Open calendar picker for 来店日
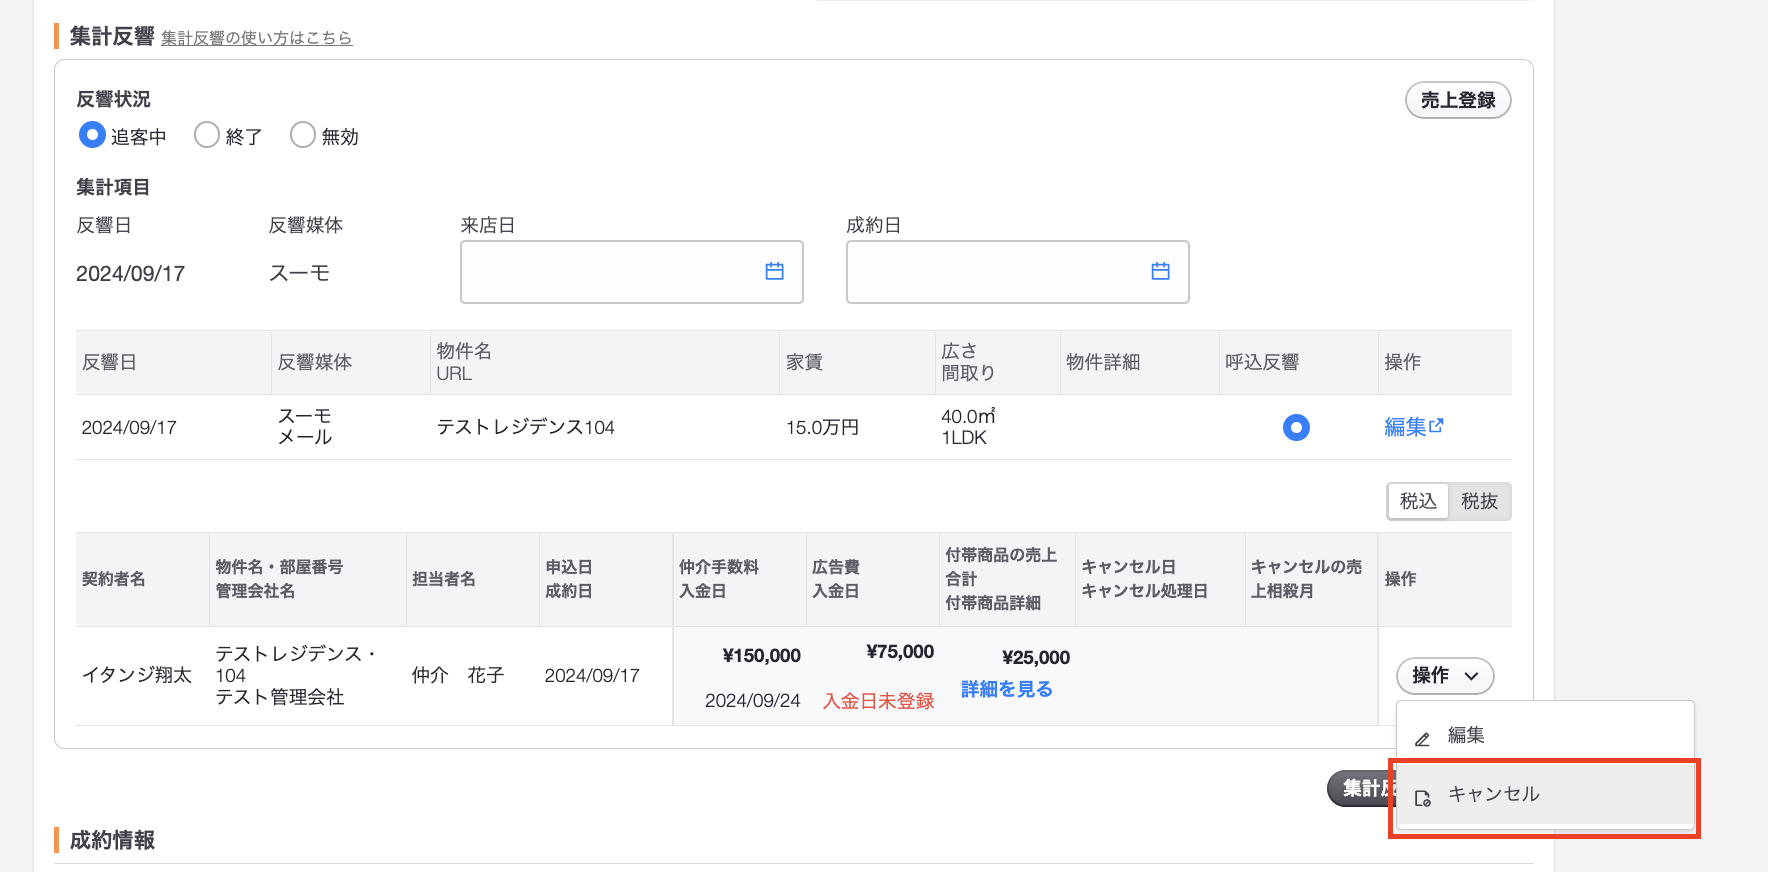 pyautogui.click(x=774, y=271)
